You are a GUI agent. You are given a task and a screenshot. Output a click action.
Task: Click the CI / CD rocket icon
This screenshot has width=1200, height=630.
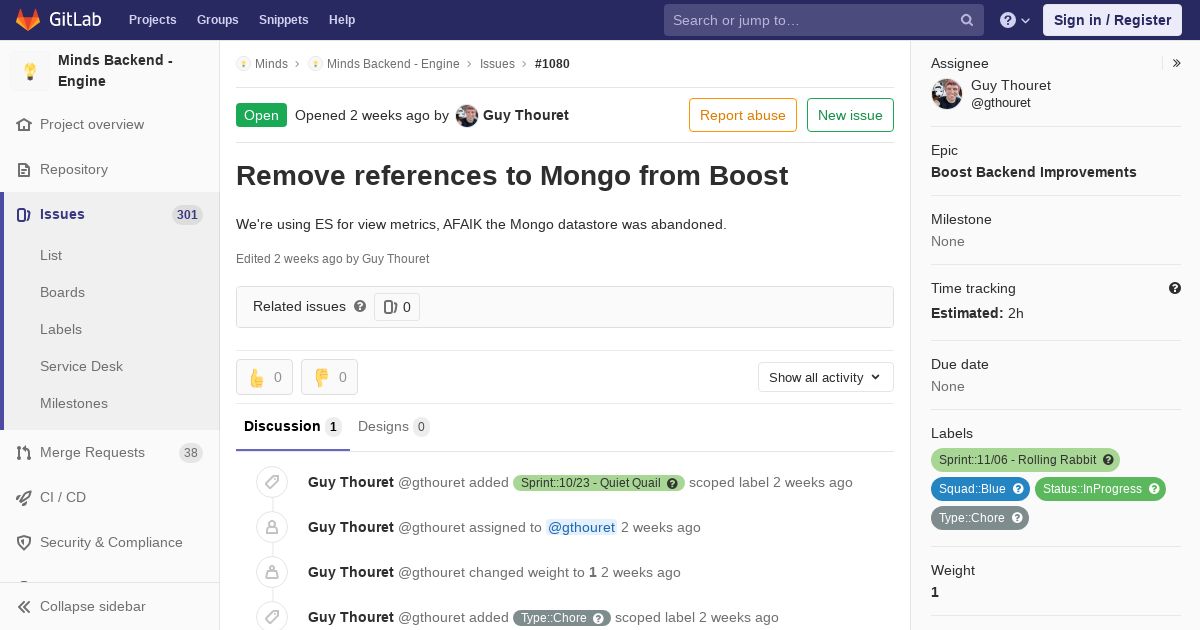click(24, 498)
